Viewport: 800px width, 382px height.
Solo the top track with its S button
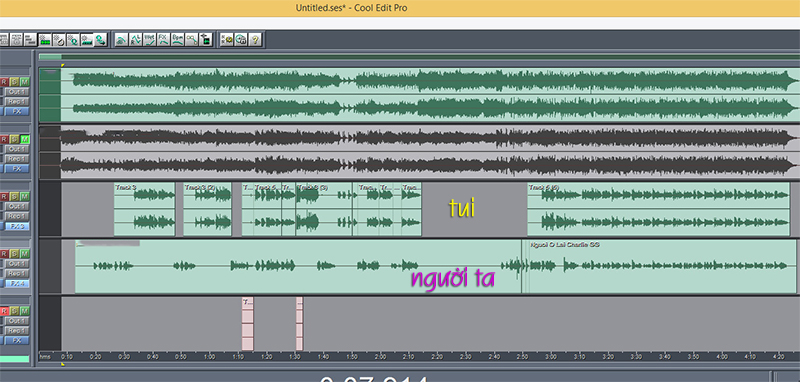pyautogui.click(x=14, y=82)
